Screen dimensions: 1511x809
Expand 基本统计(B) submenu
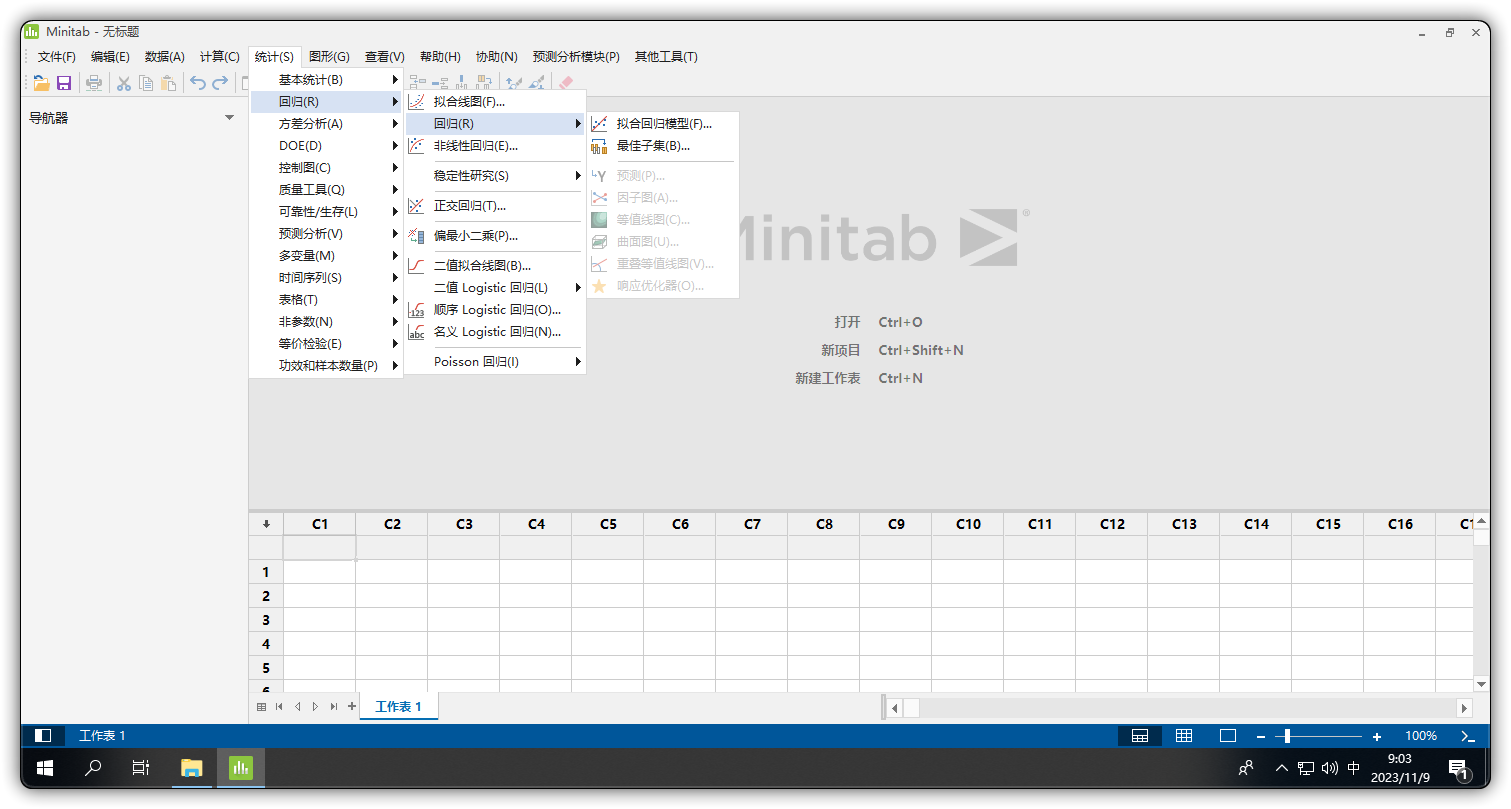click(x=326, y=80)
